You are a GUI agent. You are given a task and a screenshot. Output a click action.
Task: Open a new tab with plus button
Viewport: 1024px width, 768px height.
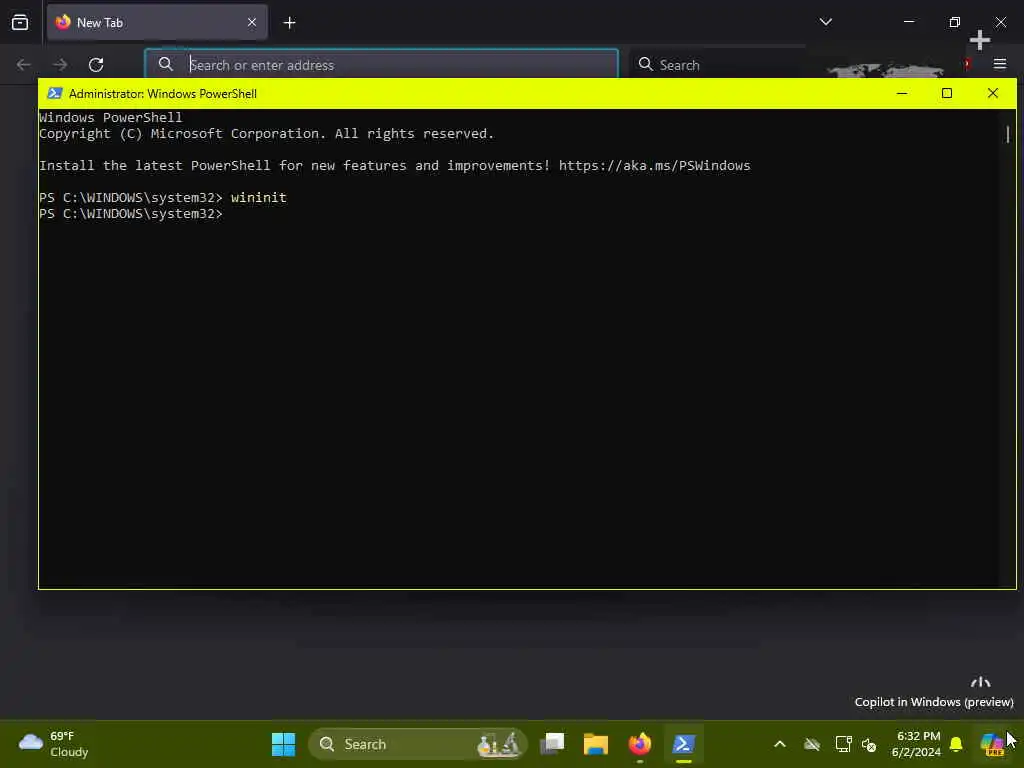pyautogui.click(x=289, y=23)
